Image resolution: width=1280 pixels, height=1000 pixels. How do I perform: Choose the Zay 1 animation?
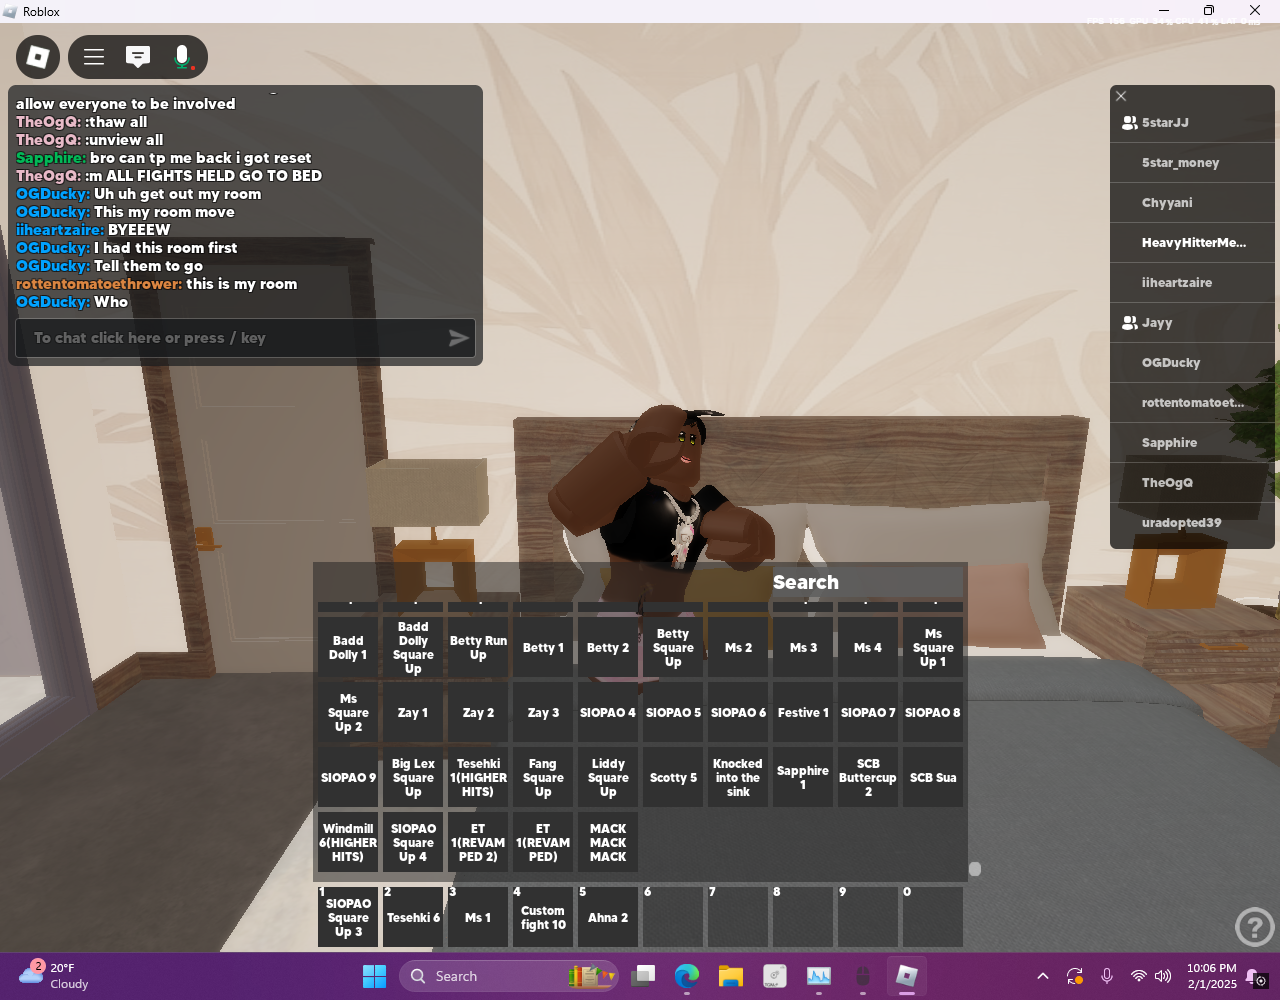[x=413, y=713]
